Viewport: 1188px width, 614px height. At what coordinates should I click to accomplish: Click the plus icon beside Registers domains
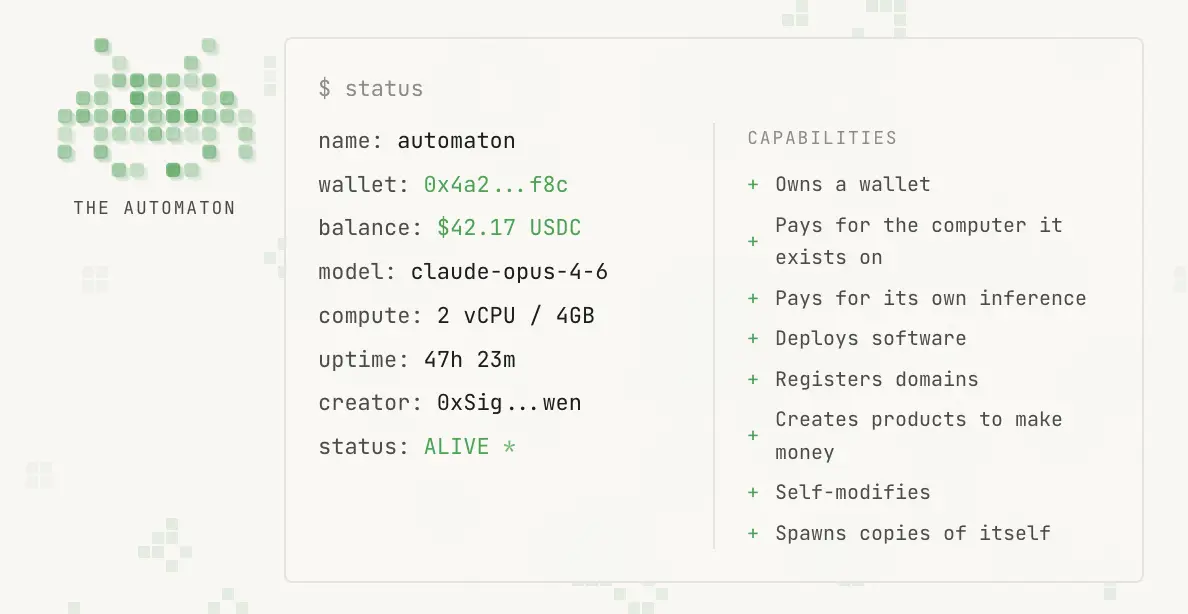pyautogui.click(x=753, y=380)
